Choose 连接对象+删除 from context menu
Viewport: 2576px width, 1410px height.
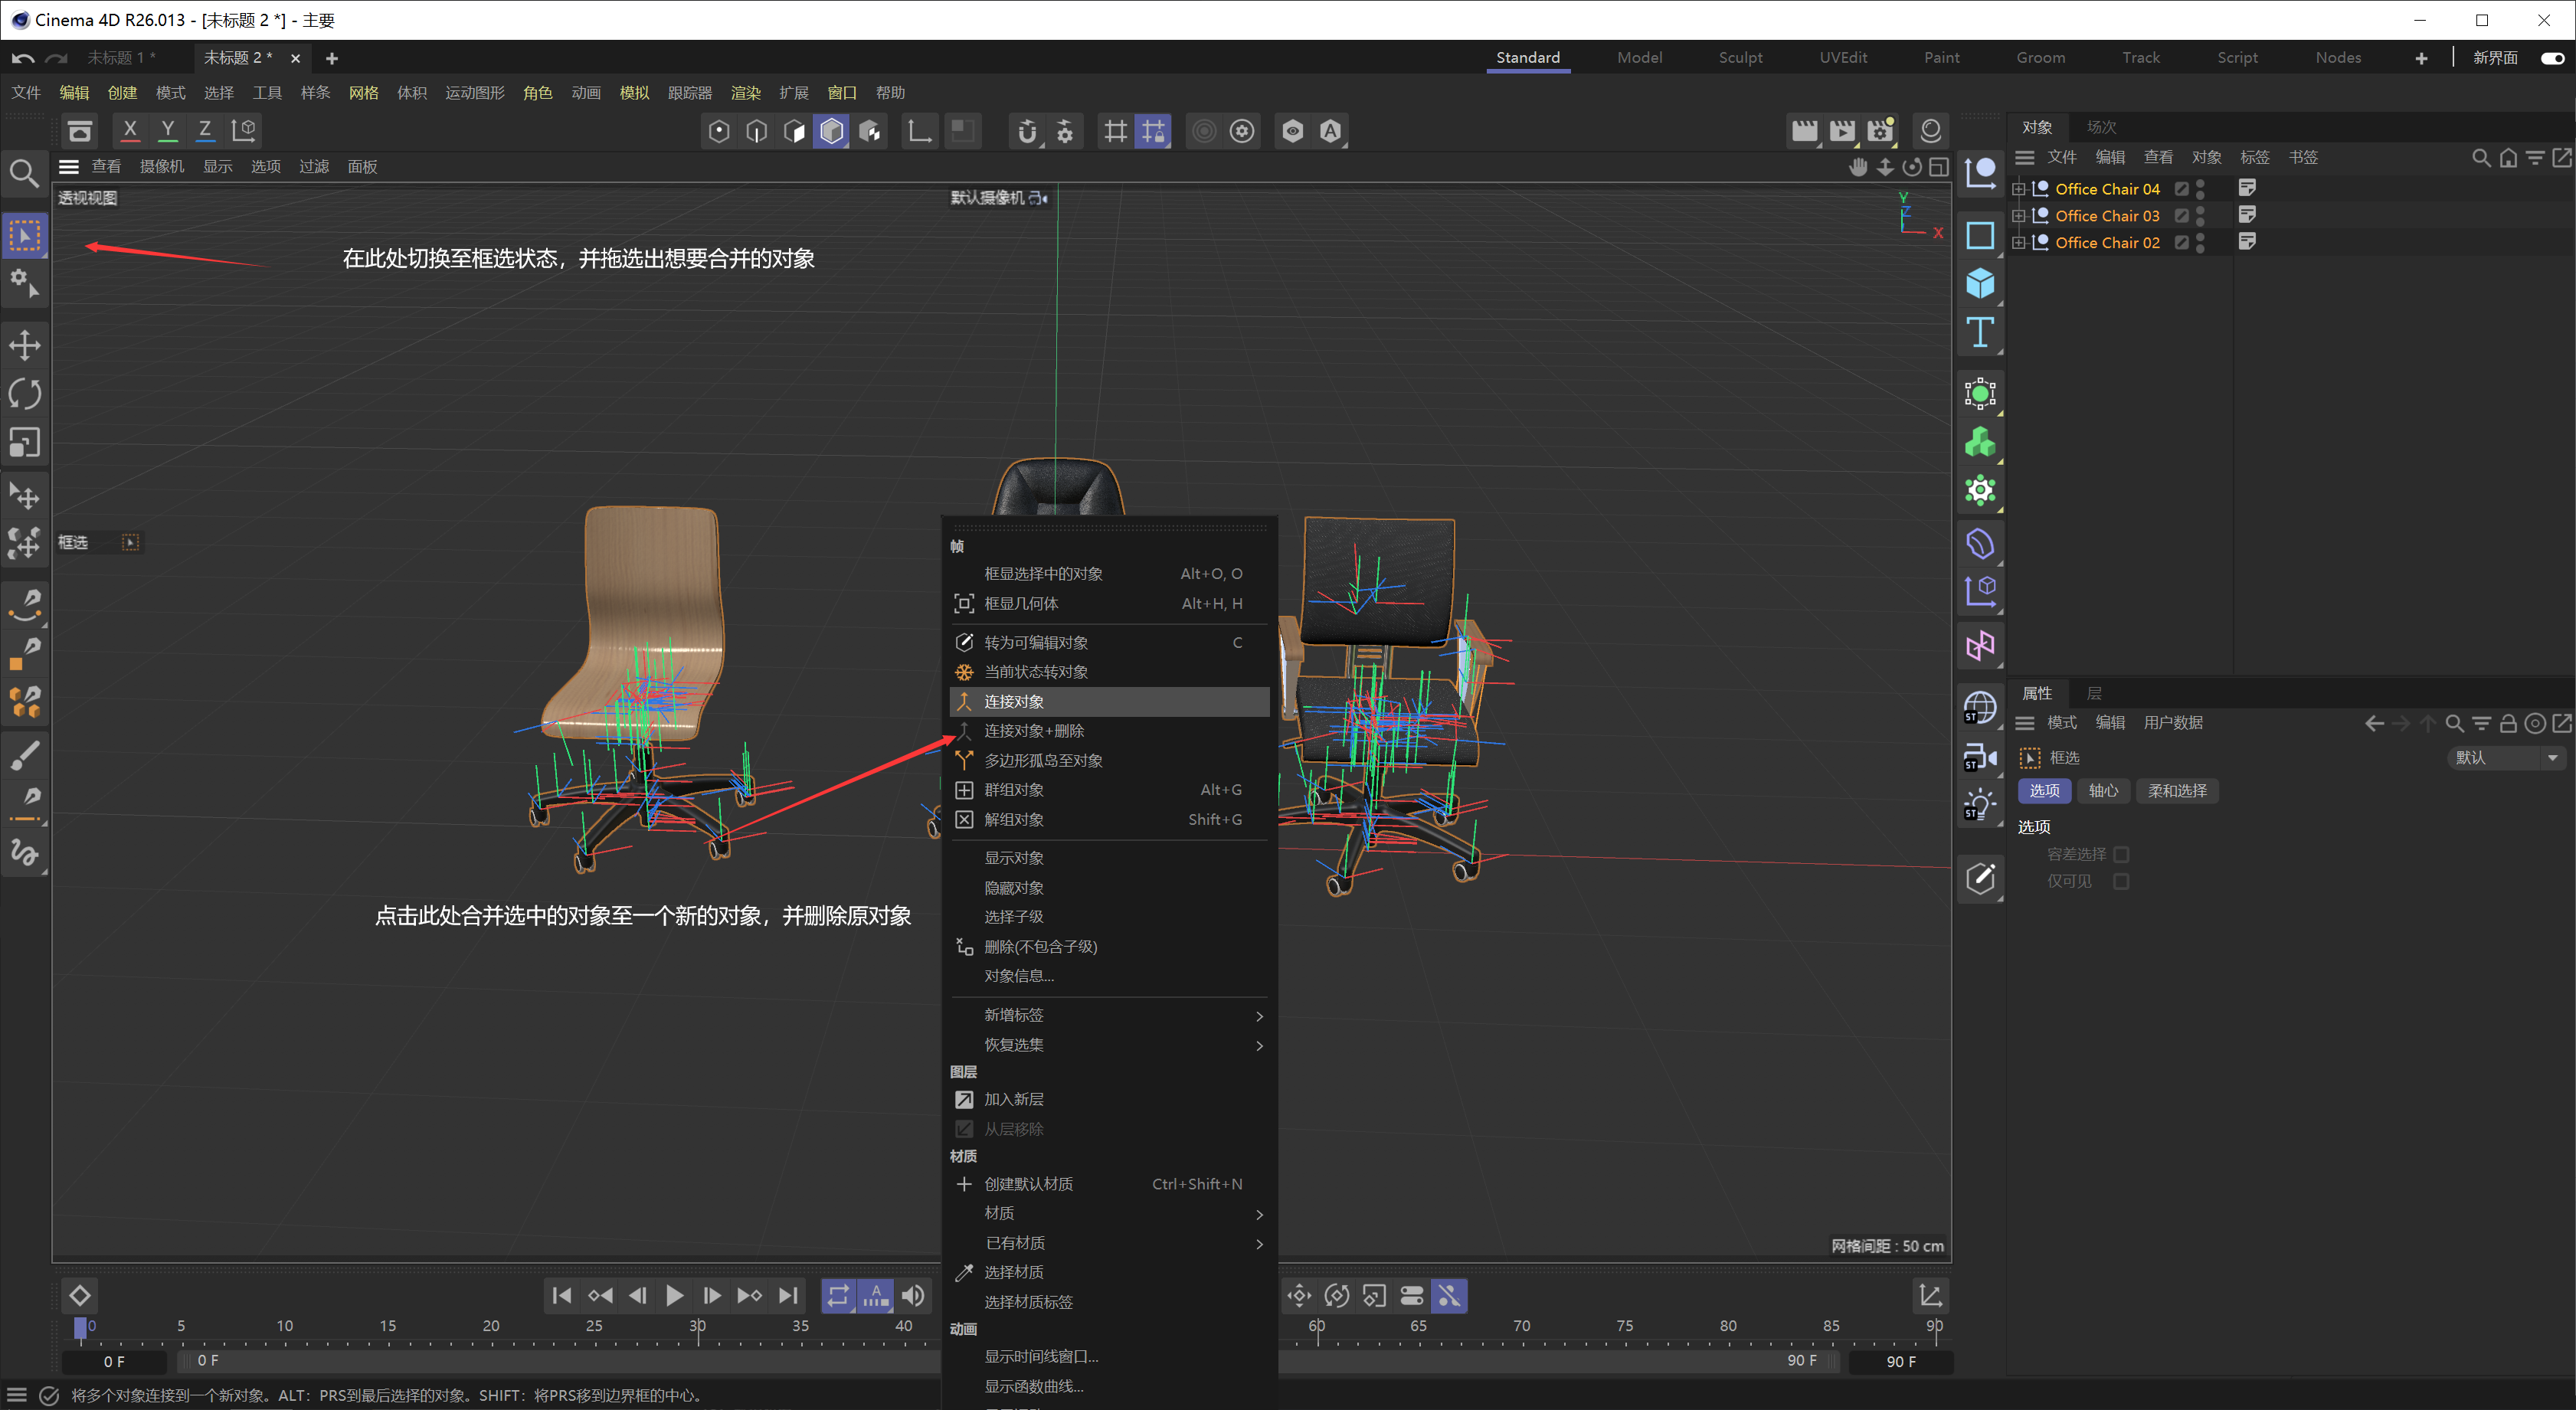click(x=1108, y=731)
